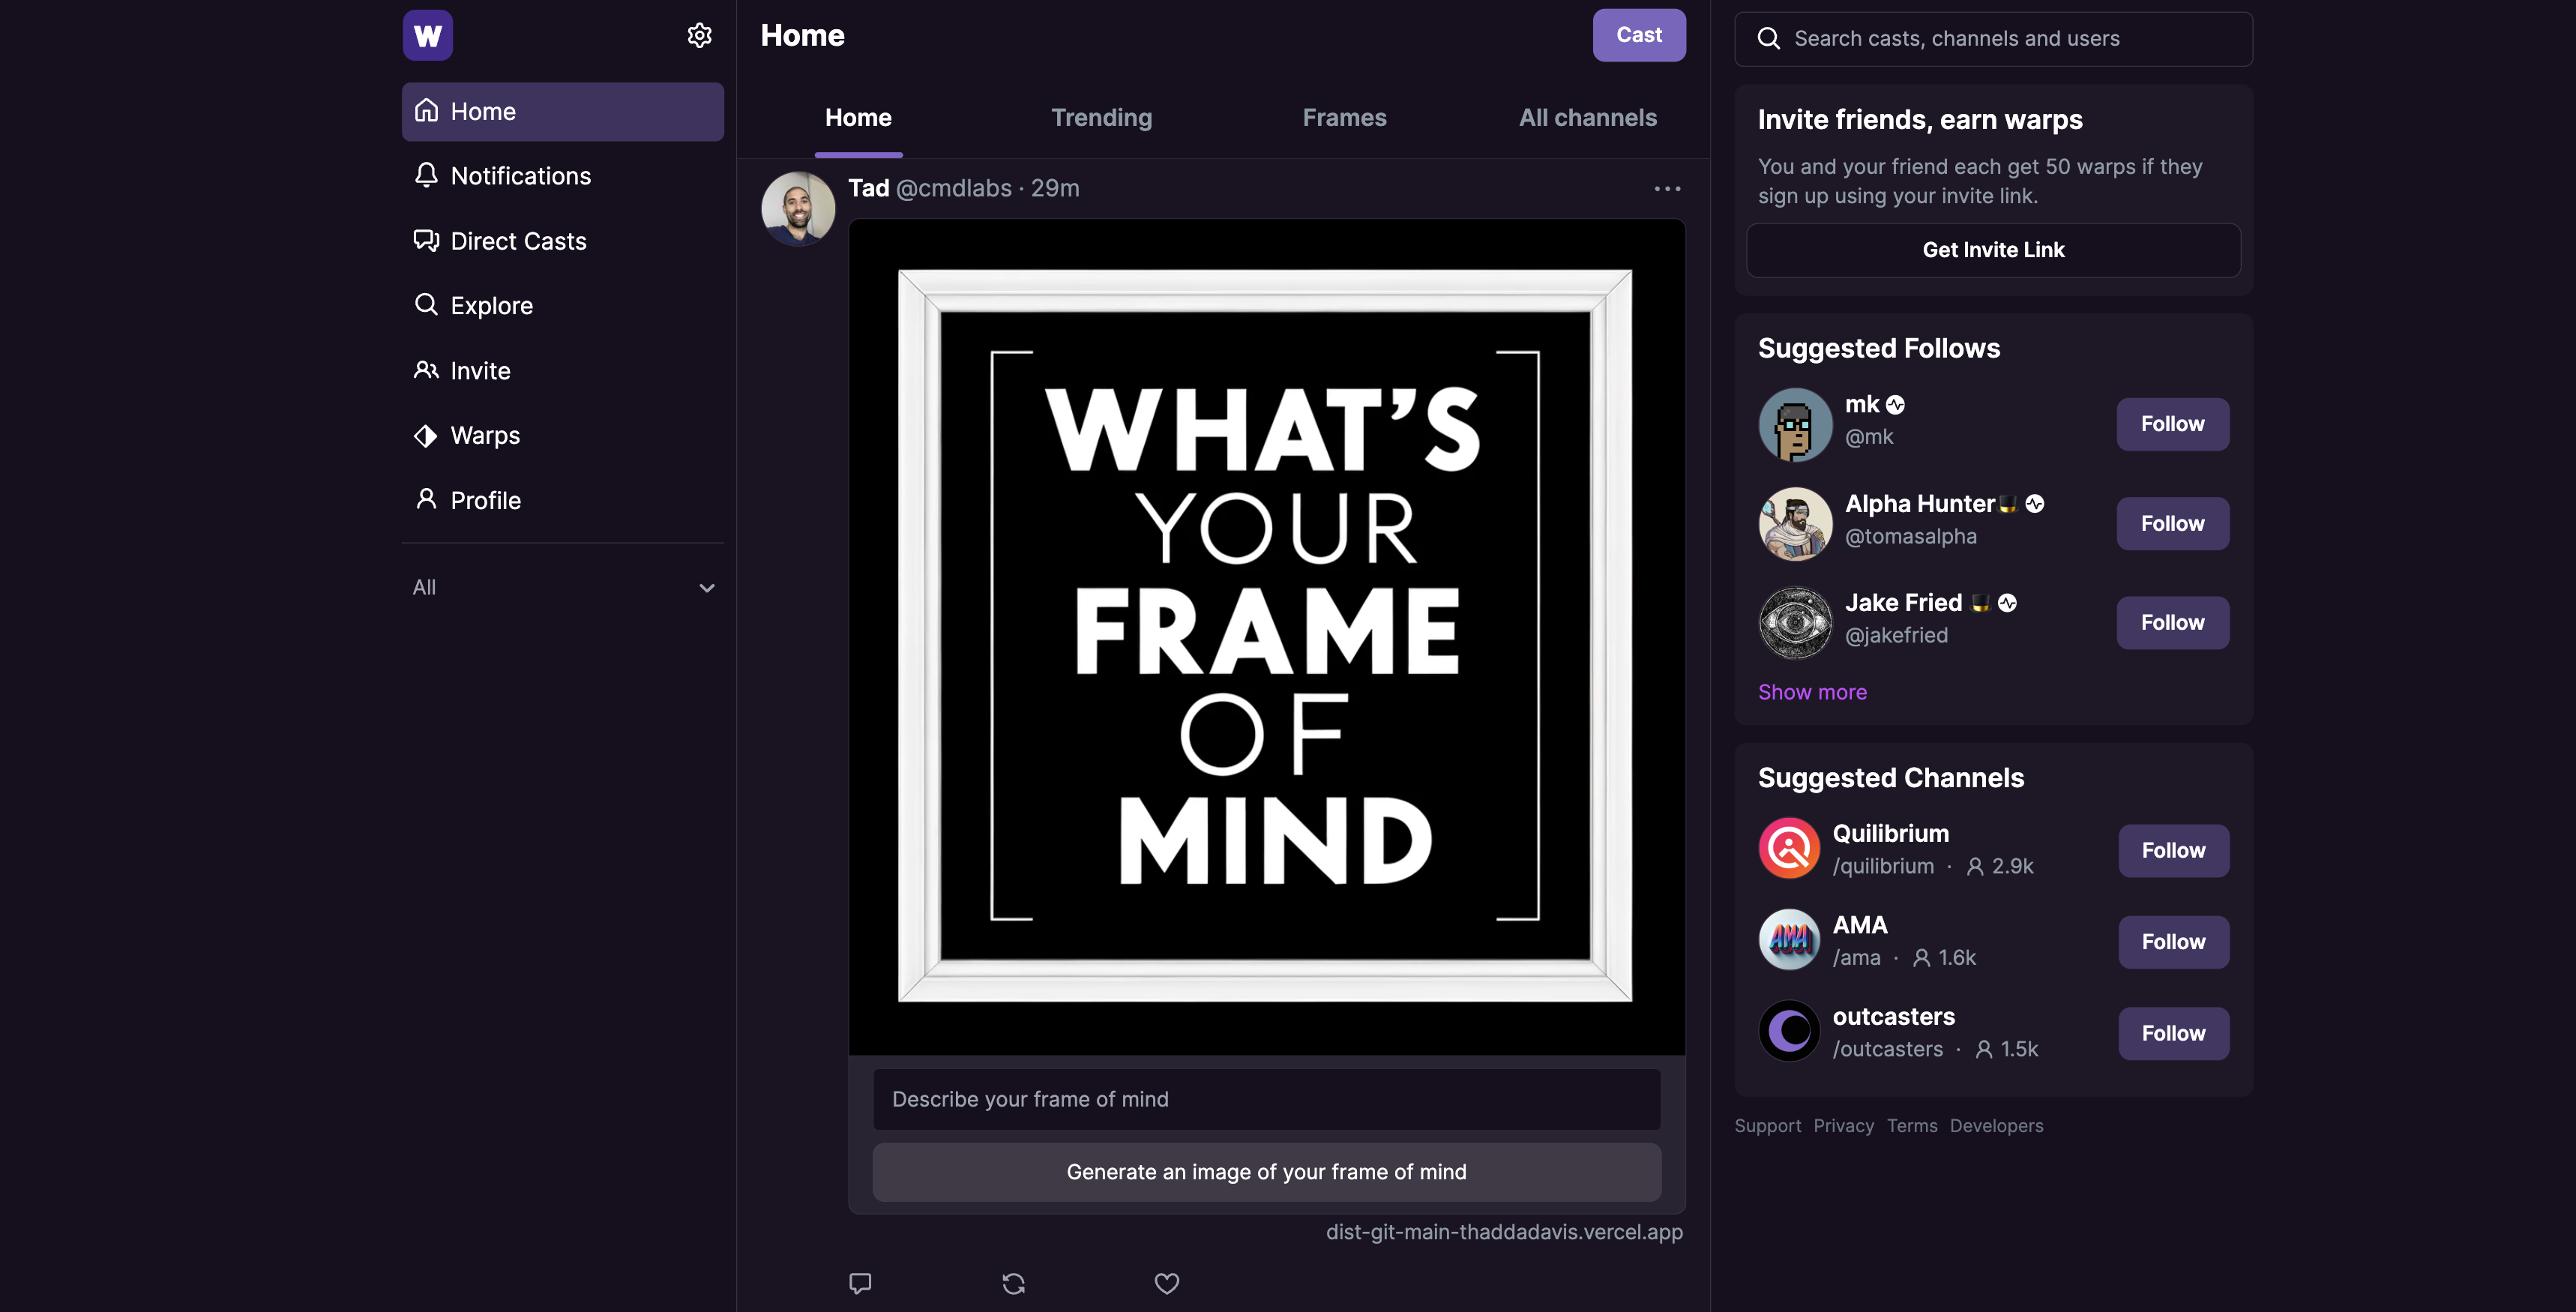This screenshot has height=1312, width=2576.
Task: Switch to the Trending tab
Action: 1101,117
